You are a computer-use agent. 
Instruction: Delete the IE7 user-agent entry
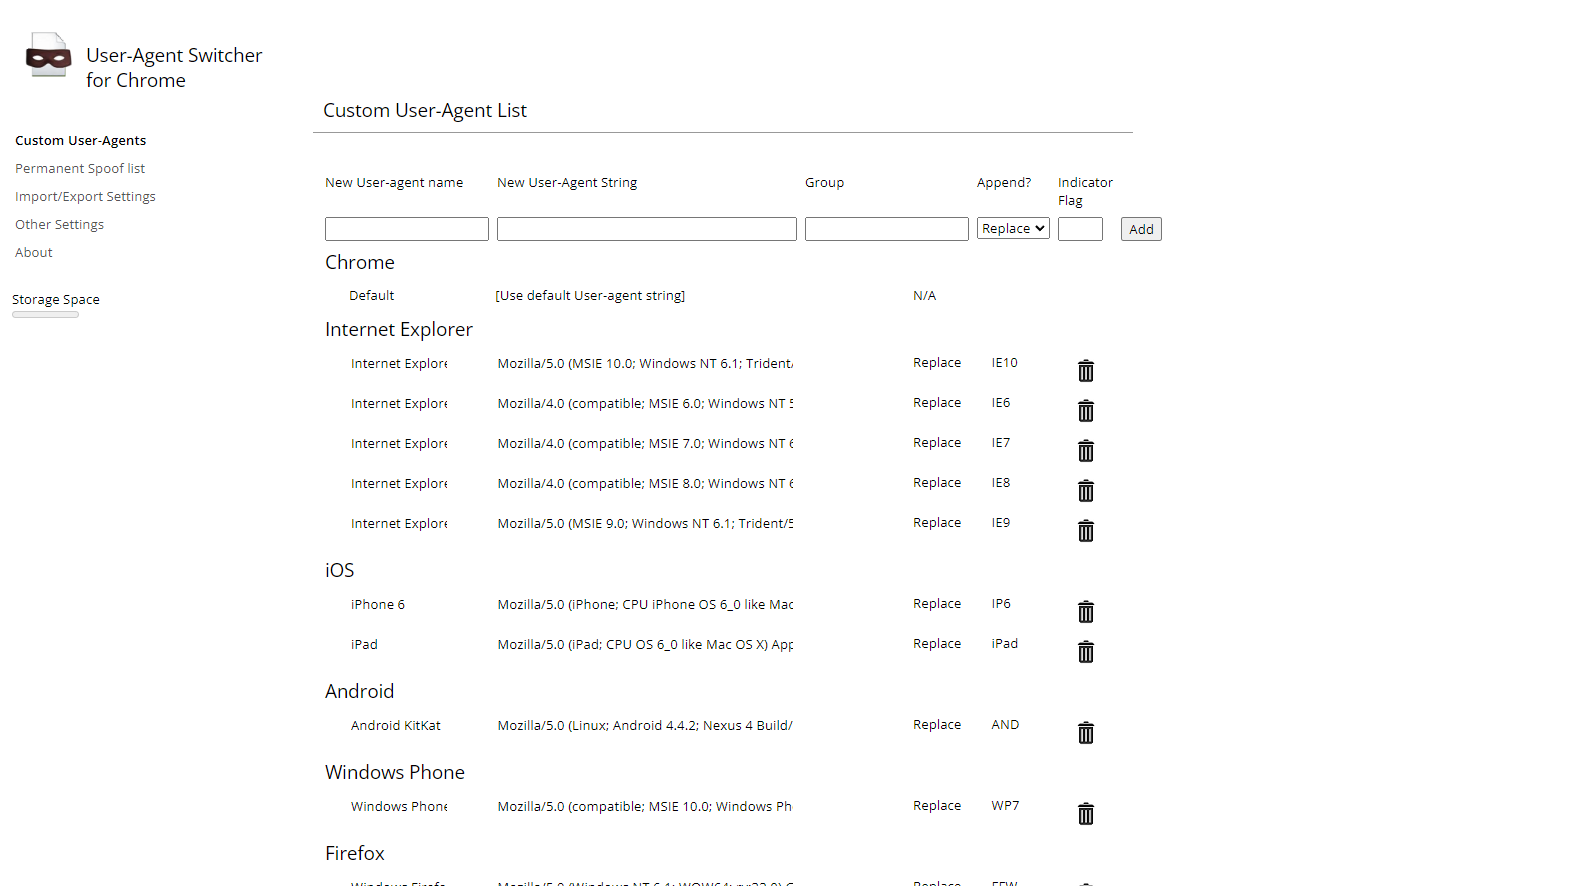pos(1086,451)
